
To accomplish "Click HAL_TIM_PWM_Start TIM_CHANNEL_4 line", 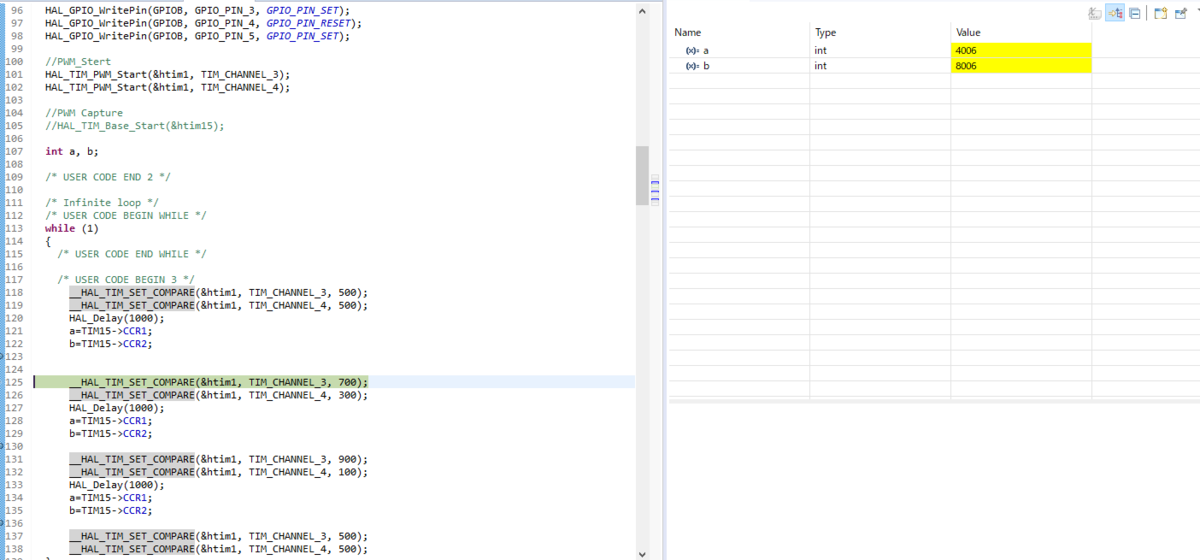I will 167,87.
